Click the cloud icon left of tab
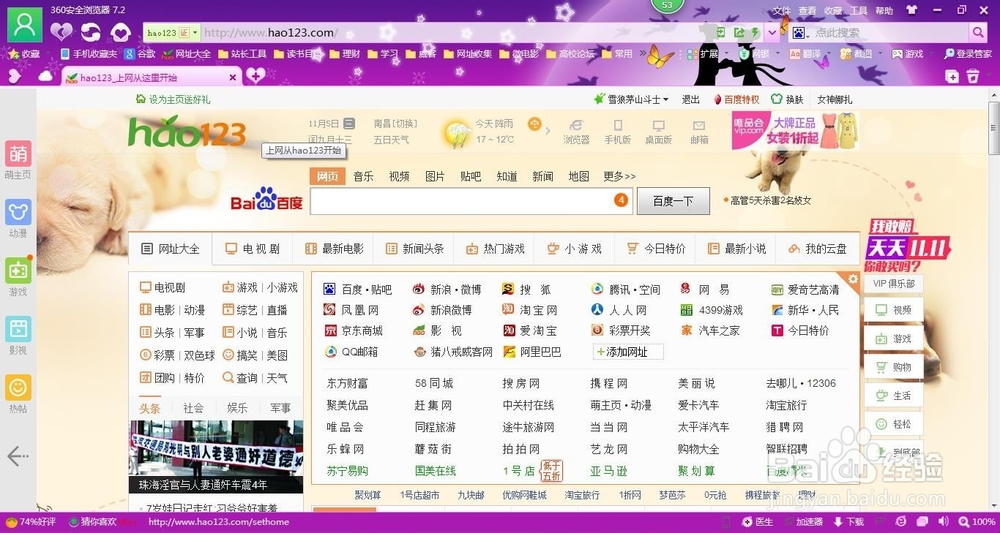Image resolution: width=1000 pixels, height=533 pixels. [46, 76]
